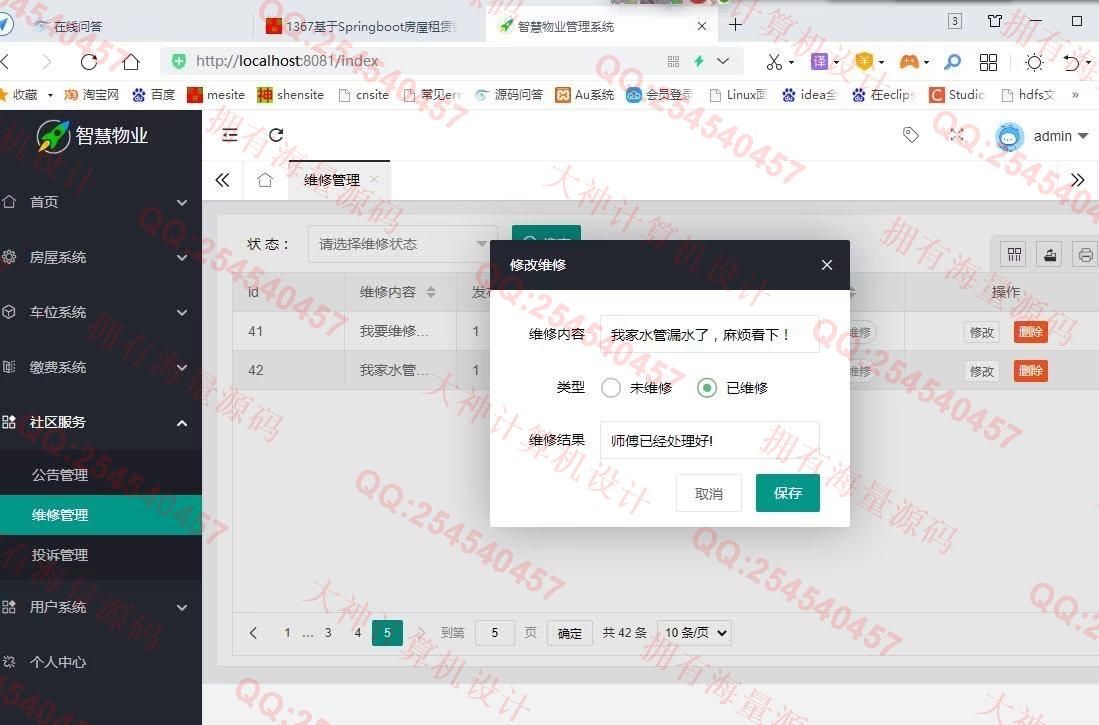This screenshot has height=725, width=1099.
Task: Sort by 维修内容 column arrows
Action: coord(431,292)
